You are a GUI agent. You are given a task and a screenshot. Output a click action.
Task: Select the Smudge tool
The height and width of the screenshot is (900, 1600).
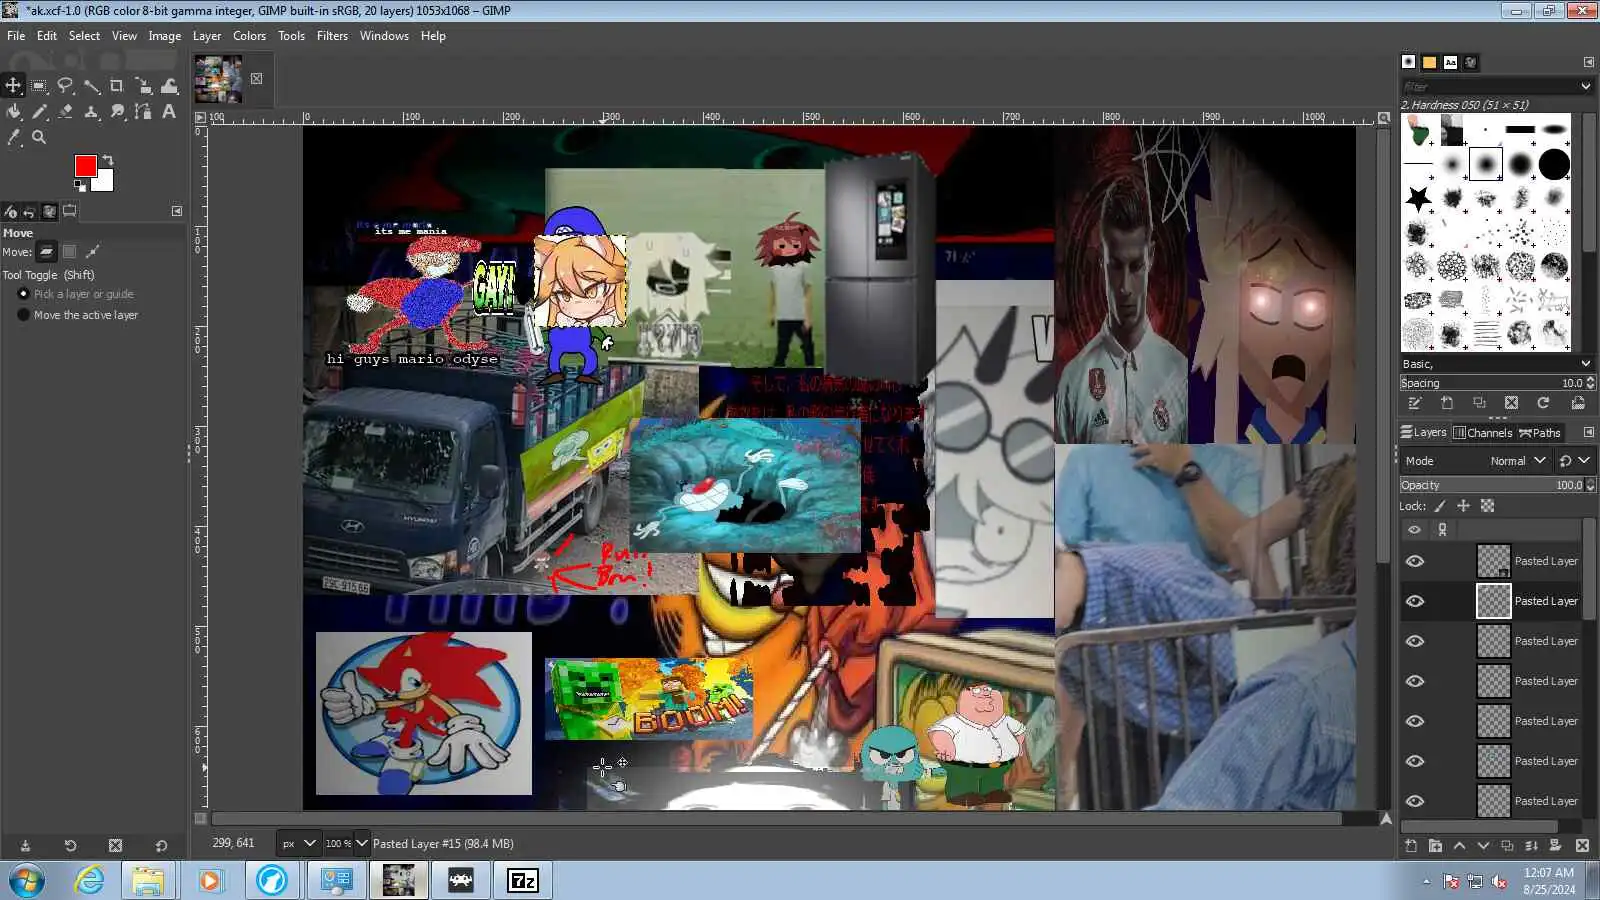point(117,112)
